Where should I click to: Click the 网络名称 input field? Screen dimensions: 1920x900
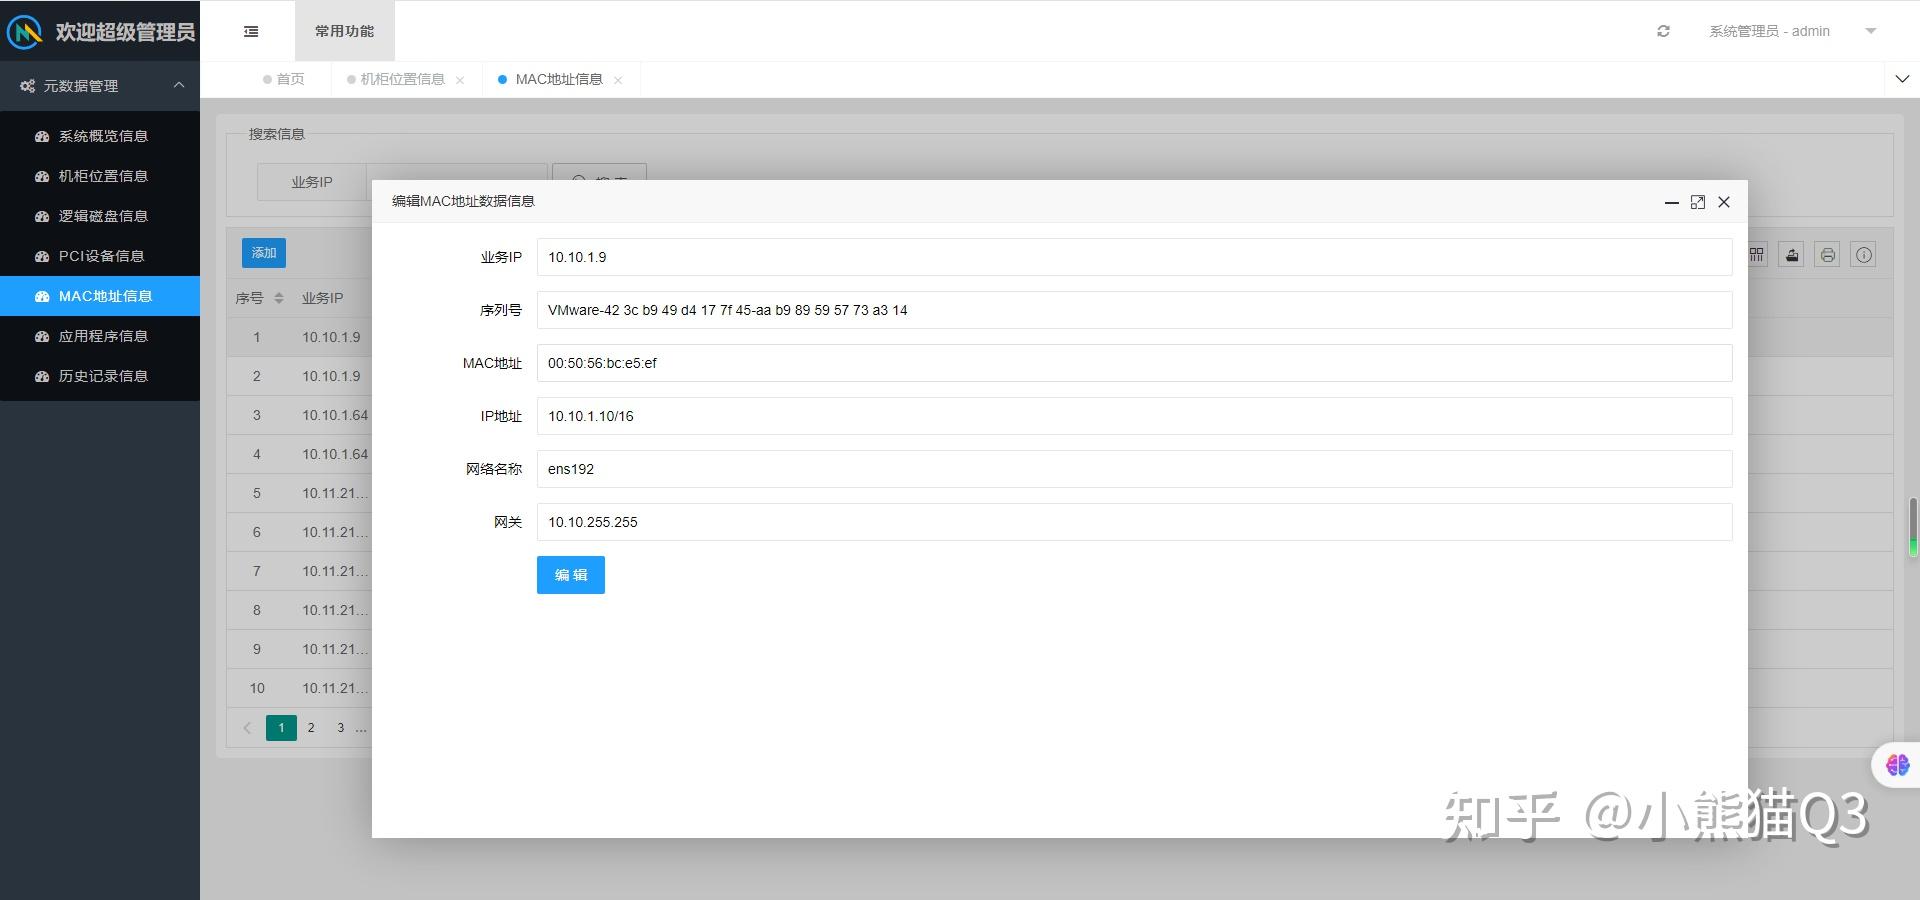1134,469
